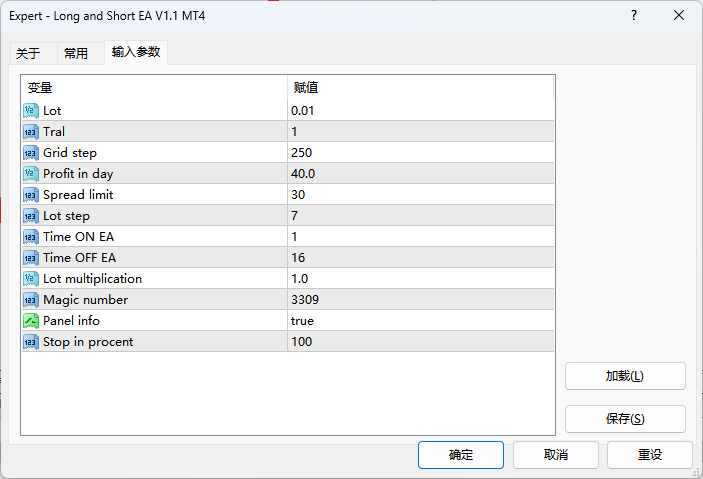The width and height of the screenshot is (703, 479).
Task: Click the double-type icon beside Profit in day
Action: click(30, 174)
